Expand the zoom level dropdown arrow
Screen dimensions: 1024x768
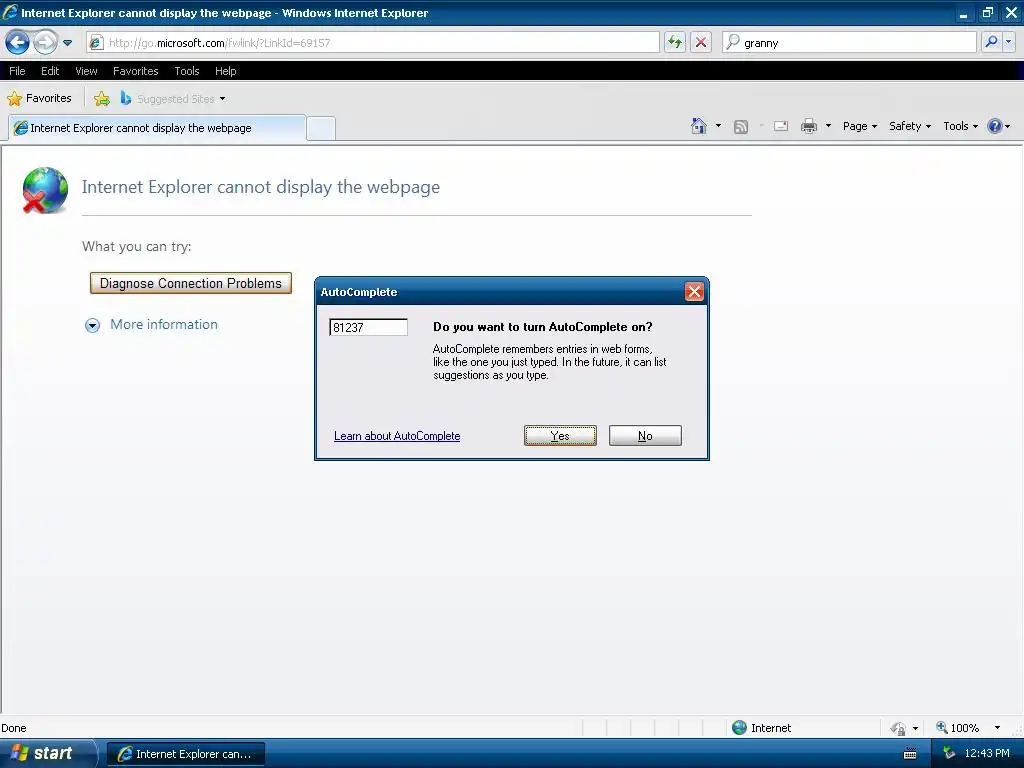(997, 728)
